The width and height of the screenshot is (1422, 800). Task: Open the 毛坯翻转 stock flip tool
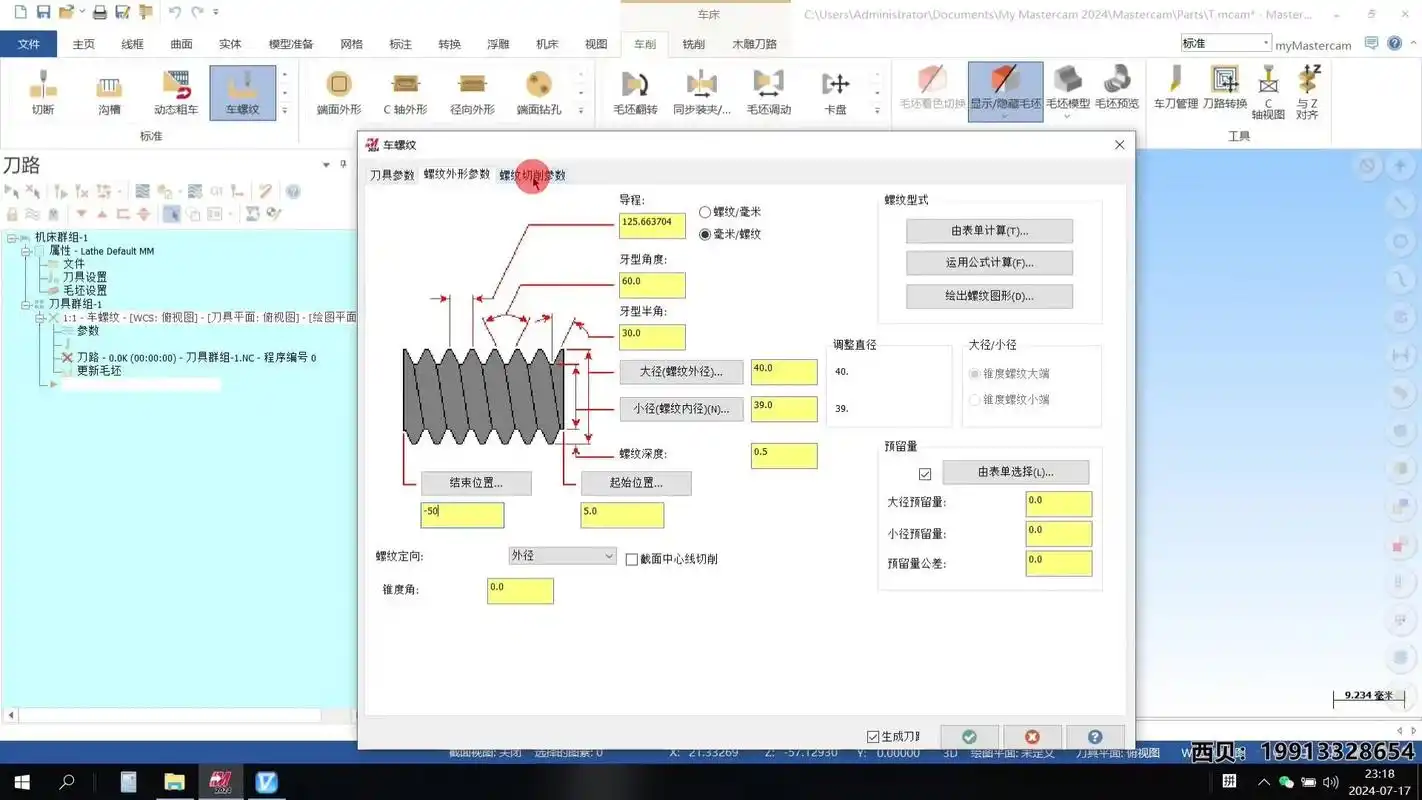635,92
